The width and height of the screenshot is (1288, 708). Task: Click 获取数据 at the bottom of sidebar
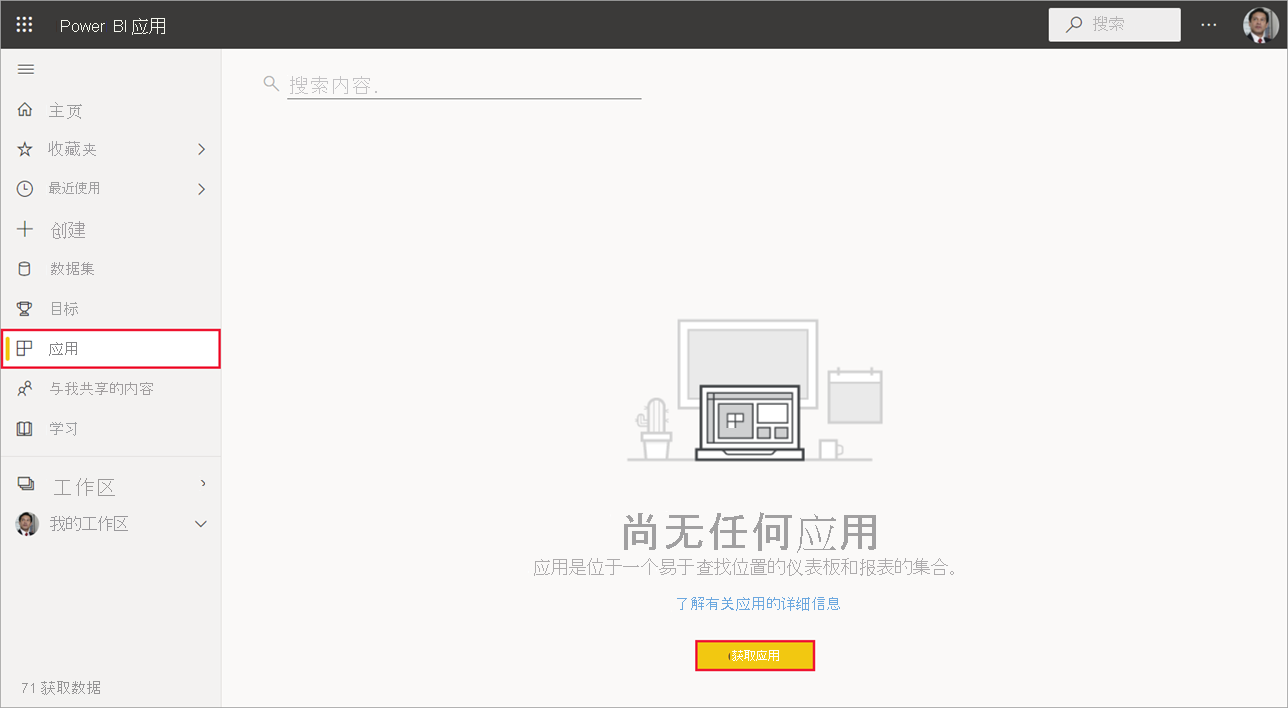point(71,688)
